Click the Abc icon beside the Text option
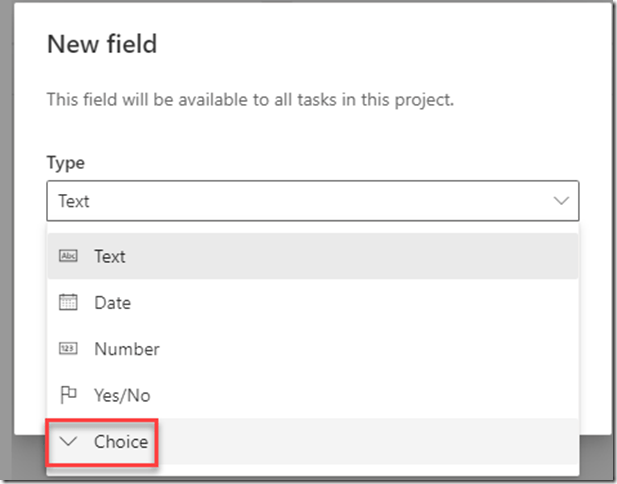Image resolution: width=617 pixels, height=484 pixels. (x=69, y=256)
